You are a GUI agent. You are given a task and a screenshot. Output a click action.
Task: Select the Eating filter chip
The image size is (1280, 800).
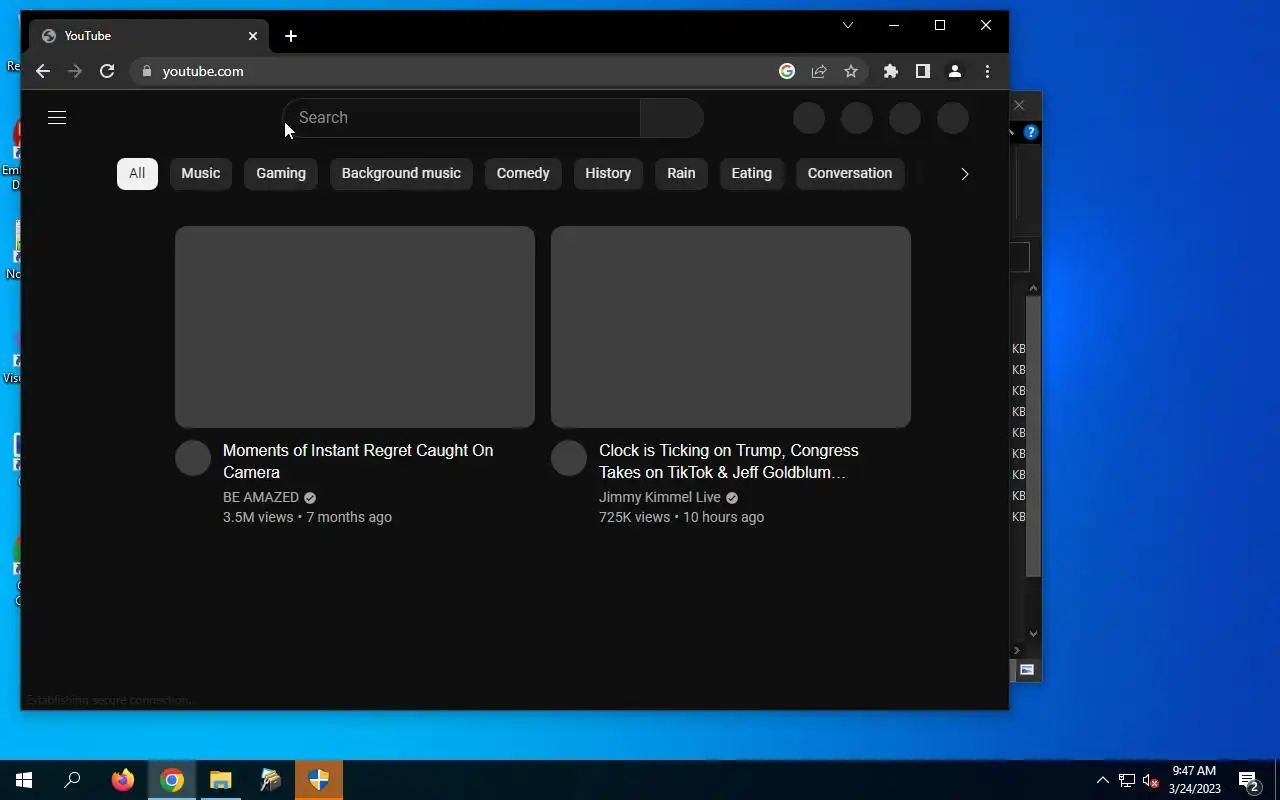tap(752, 173)
